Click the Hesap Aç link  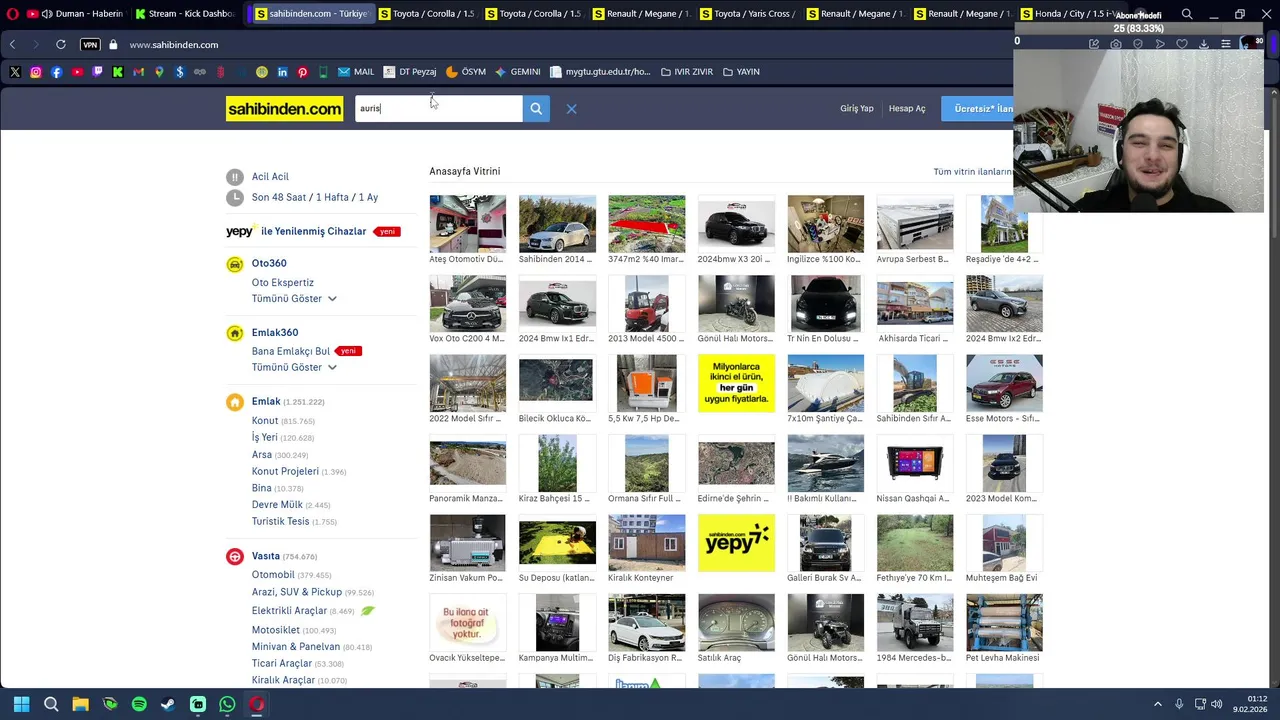907,109
